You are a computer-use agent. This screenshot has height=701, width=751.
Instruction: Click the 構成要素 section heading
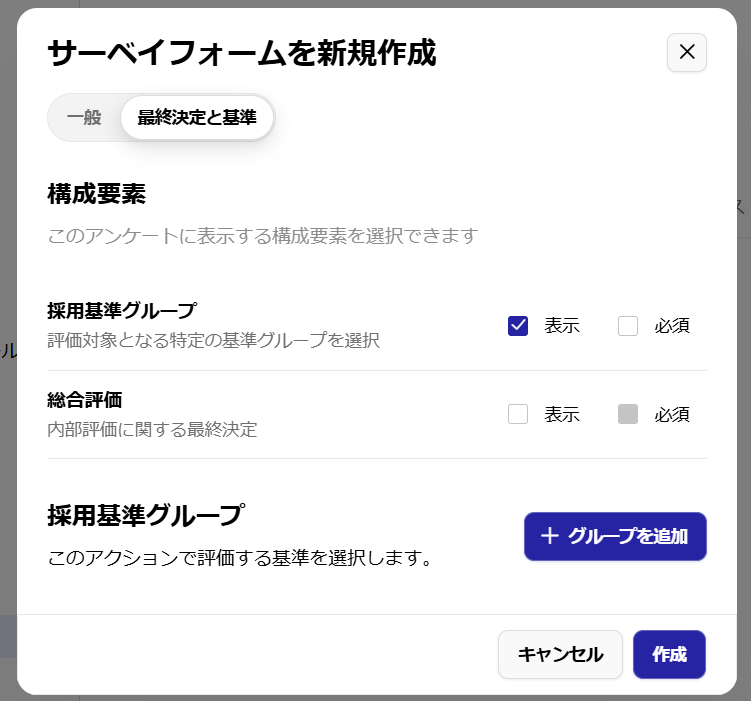[x=96, y=194]
